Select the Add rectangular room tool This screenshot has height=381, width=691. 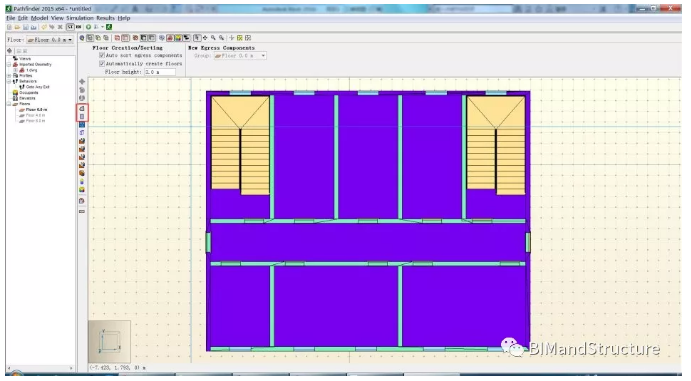(x=82, y=116)
